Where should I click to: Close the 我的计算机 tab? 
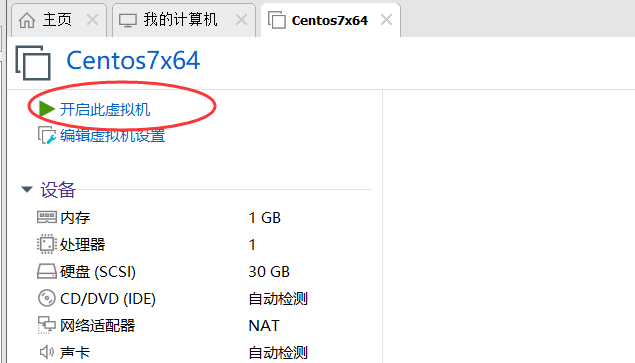click(x=241, y=19)
